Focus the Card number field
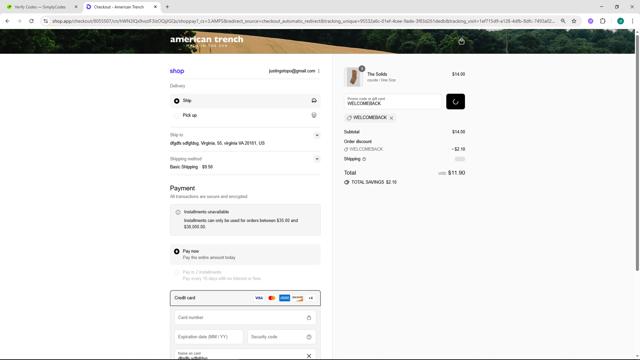 (245, 318)
